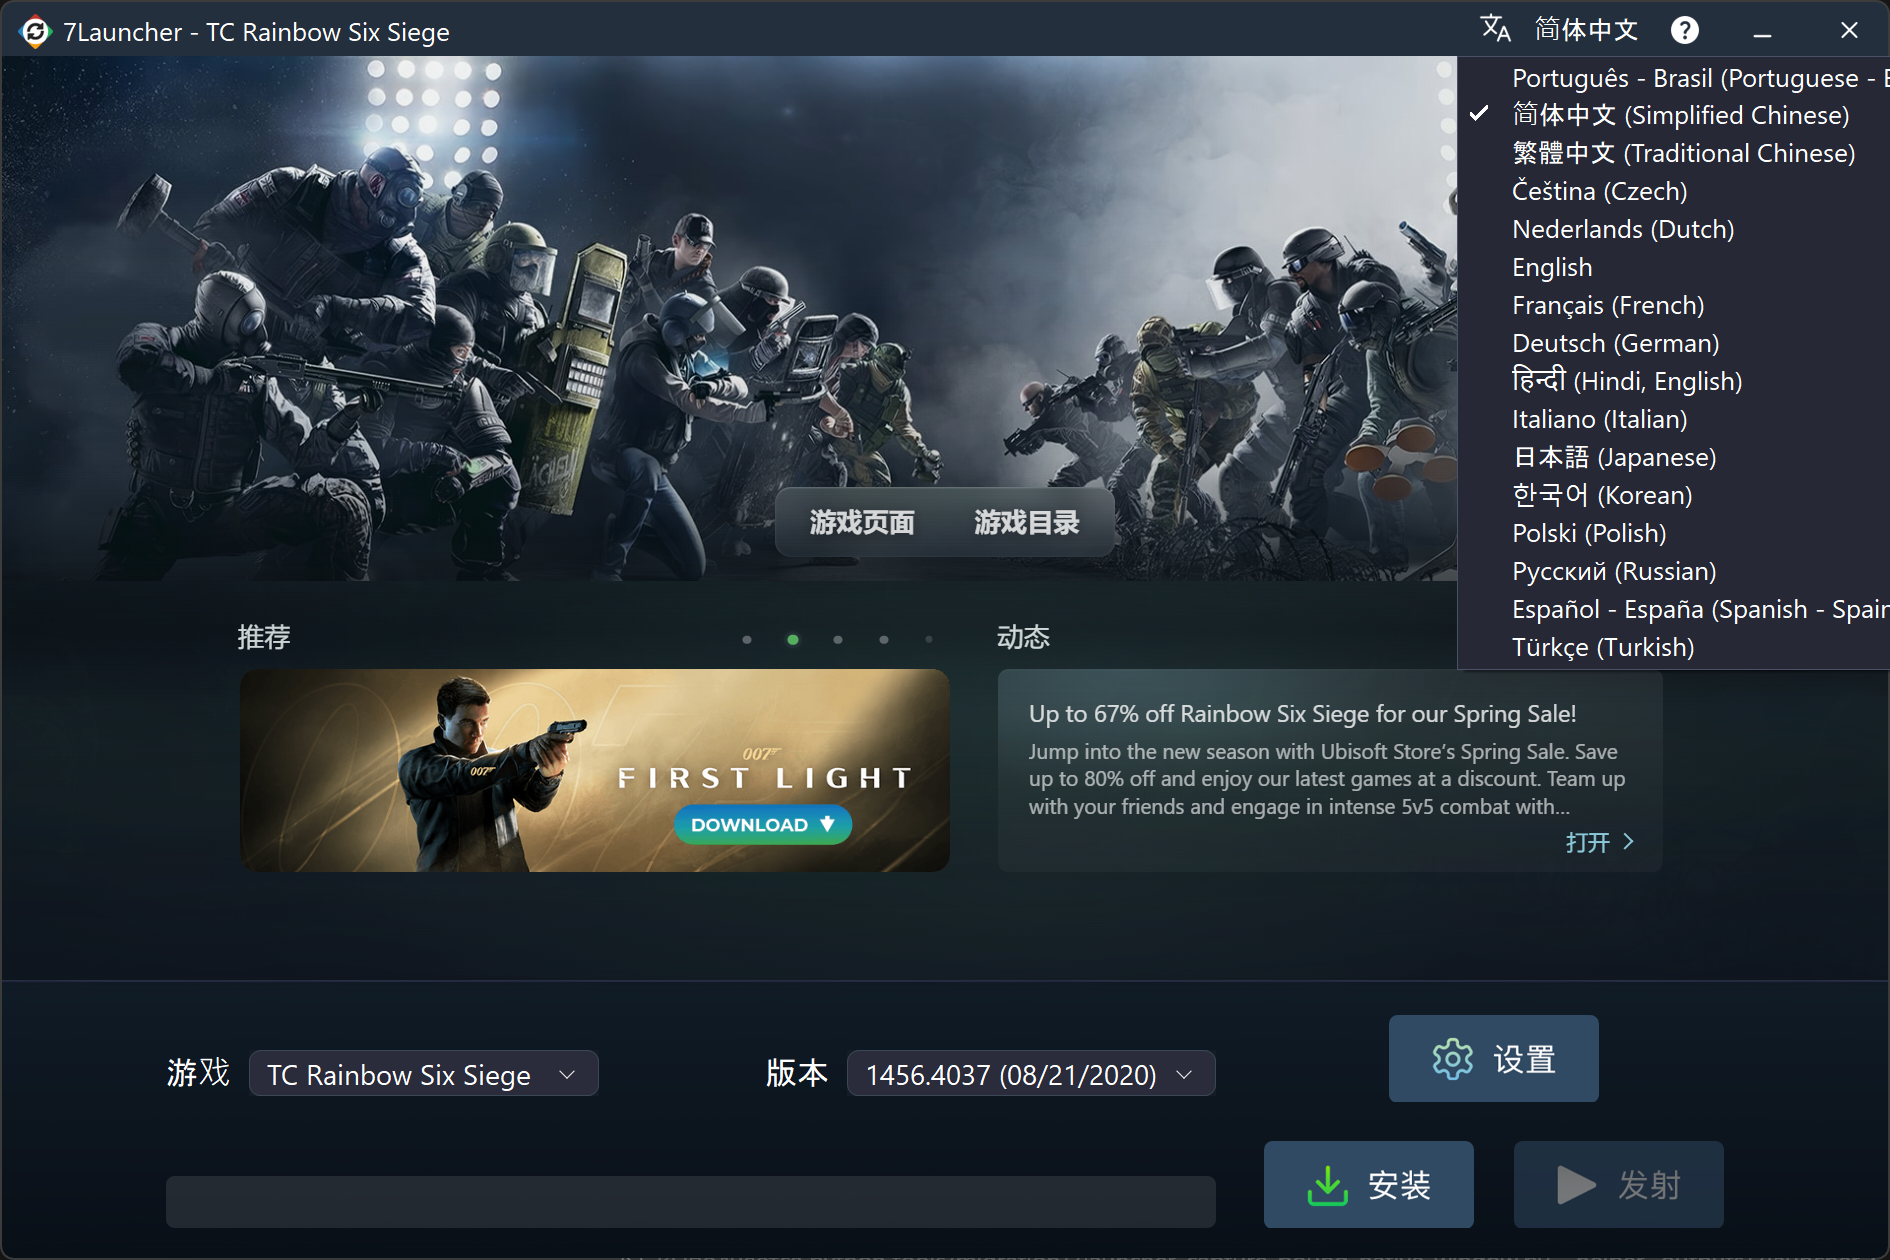This screenshot has width=1890, height=1260.
Task: Click the 发射 launch button
Action: [x=1619, y=1185]
